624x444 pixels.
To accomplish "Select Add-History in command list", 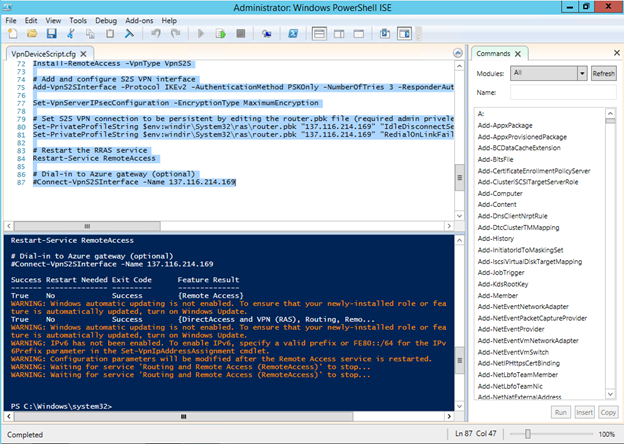I will pyautogui.click(x=495, y=239).
